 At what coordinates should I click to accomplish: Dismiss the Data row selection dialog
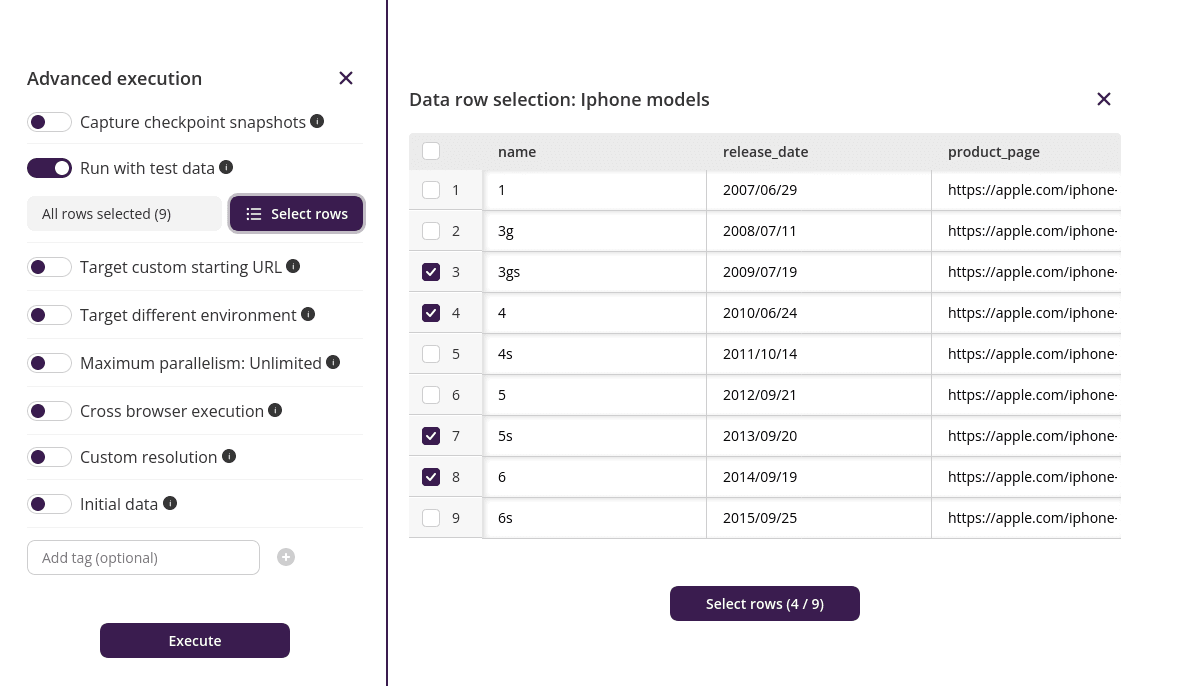[x=1104, y=99]
